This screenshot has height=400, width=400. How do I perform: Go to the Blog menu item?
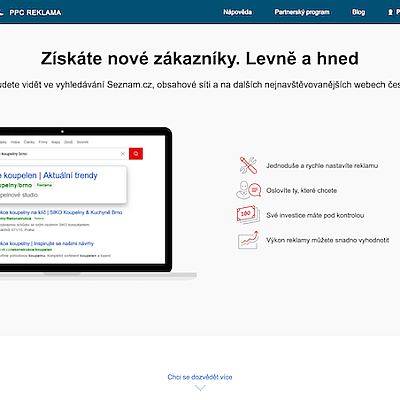[359, 12]
